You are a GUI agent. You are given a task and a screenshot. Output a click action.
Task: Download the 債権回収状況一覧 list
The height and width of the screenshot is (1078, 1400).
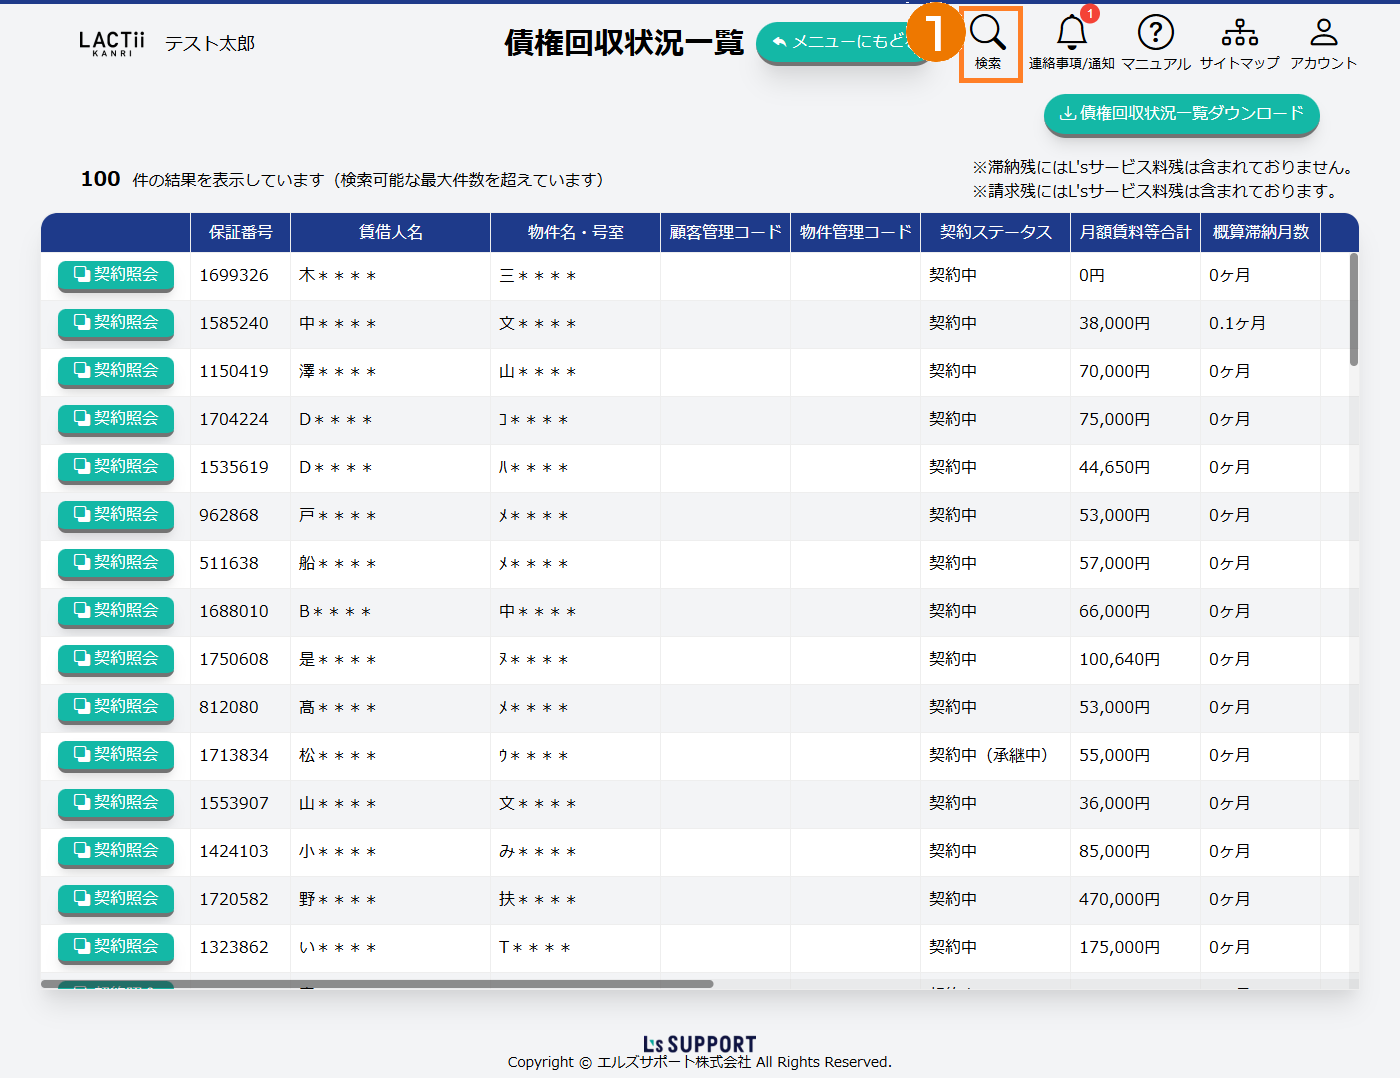[x=1181, y=113]
